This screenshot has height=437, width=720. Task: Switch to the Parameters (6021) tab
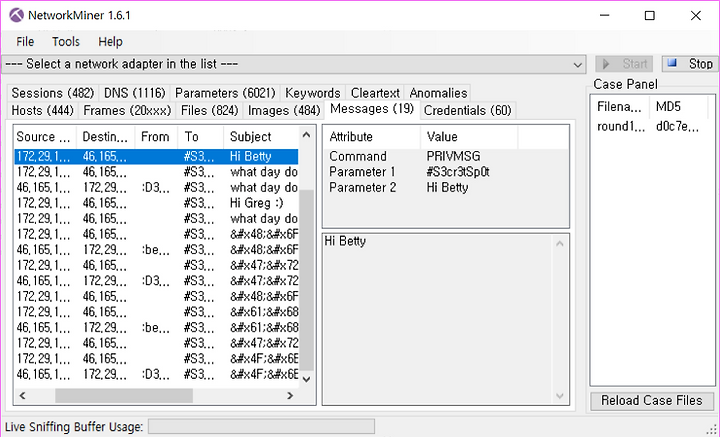coord(225,93)
